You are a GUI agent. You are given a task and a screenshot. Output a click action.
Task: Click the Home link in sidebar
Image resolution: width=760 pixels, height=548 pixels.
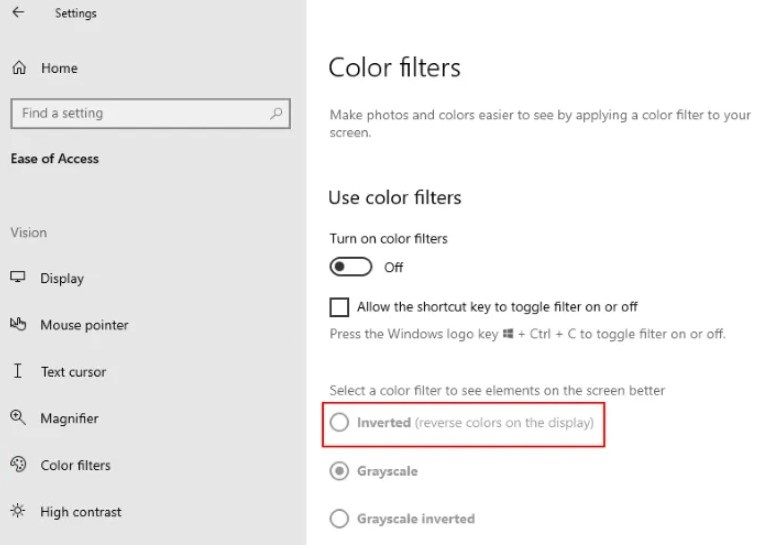(59, 68)
